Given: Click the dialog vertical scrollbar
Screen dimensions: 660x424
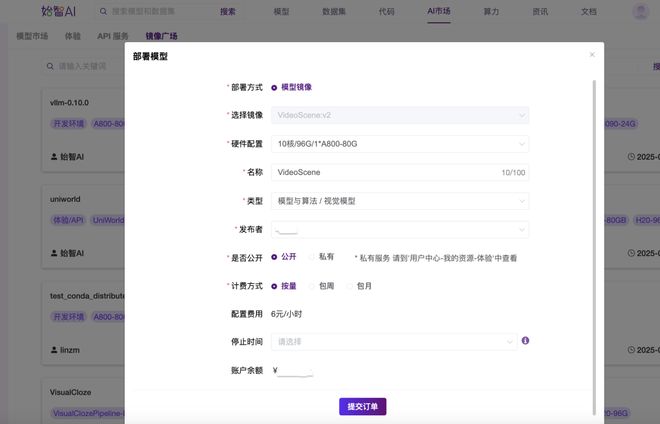Looking at the screenshot, I should 594,246.
